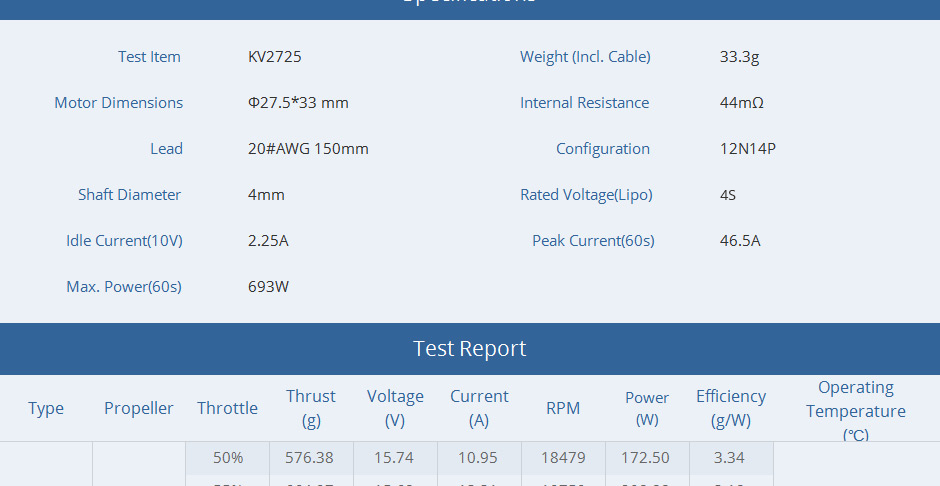The width and height of the screenshot is (940, 486).
Task: Select the KV2725 test item value
Action: [274, 57]
